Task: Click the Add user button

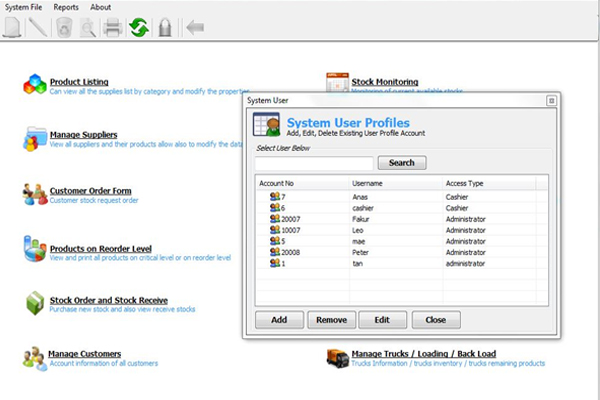Action: point(279,320)
